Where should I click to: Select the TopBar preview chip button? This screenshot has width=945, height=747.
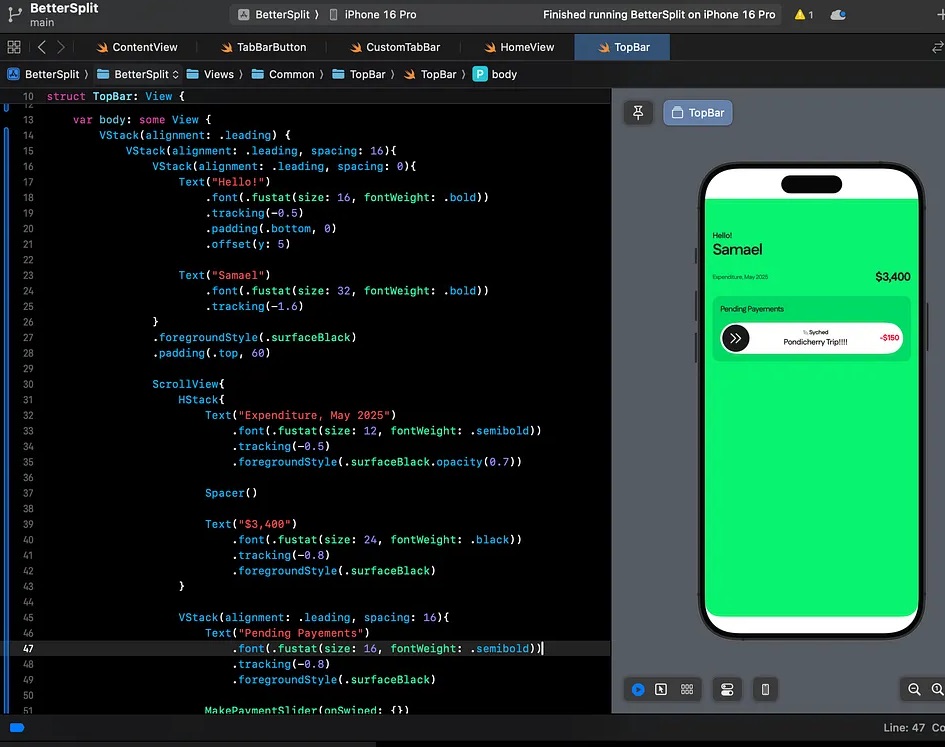(x=698, y=113)
